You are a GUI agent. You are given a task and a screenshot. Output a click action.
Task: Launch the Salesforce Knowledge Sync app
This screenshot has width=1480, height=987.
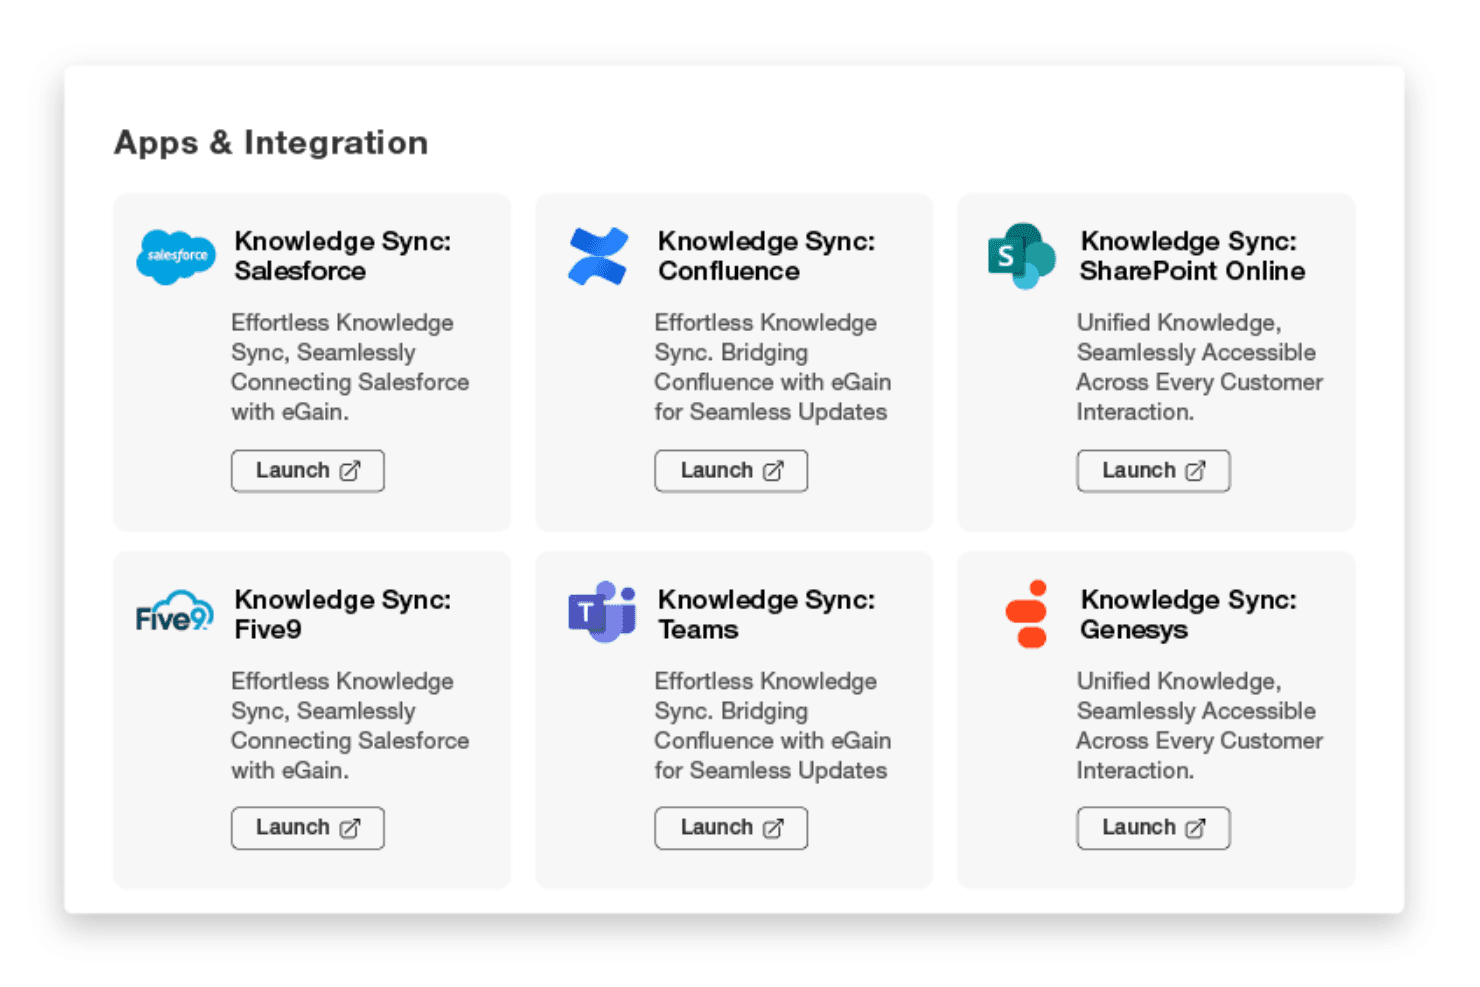pyautogui.click(x=308, y=471)
